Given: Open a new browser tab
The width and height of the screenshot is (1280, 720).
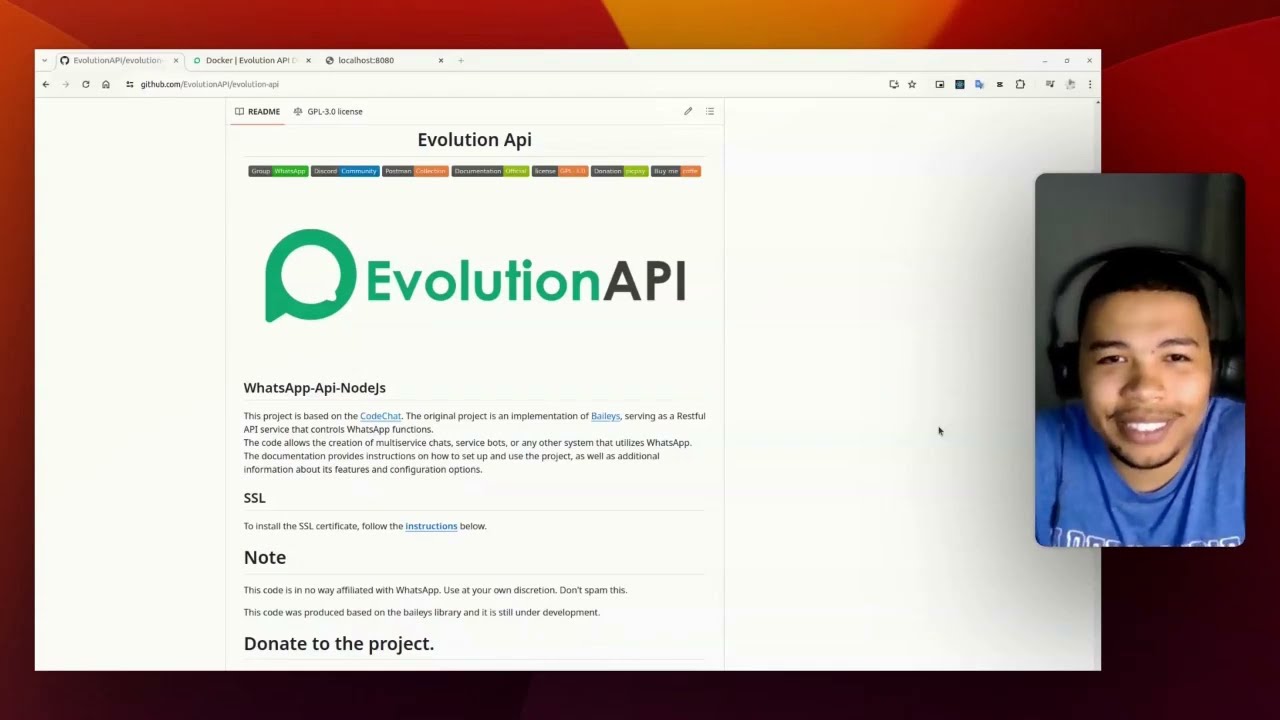Looking at the screenshot, I should (461, 60).
